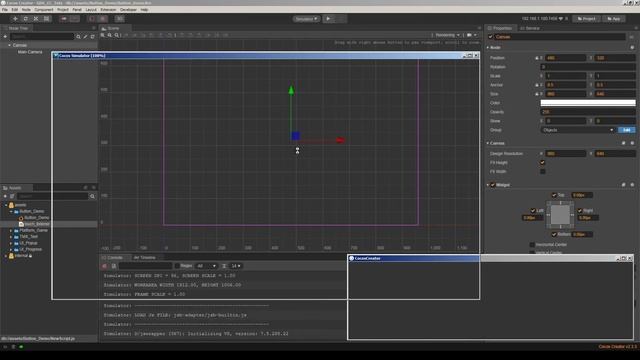This screenshot has width=640, height=360.
Task: Open the Node menu
Action: [x=26, y=9]
